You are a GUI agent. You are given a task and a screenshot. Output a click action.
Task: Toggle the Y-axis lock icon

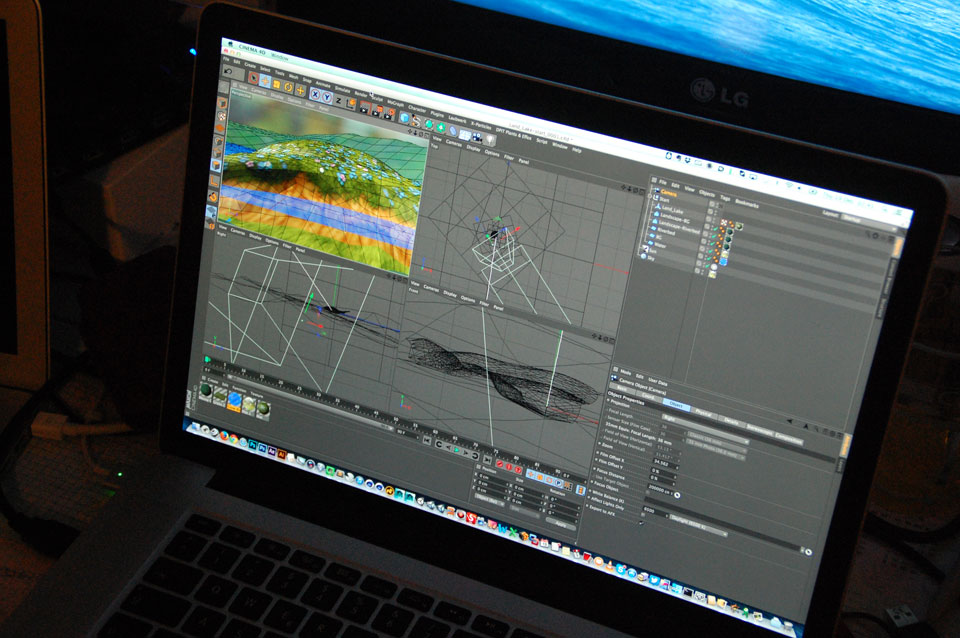326,96
